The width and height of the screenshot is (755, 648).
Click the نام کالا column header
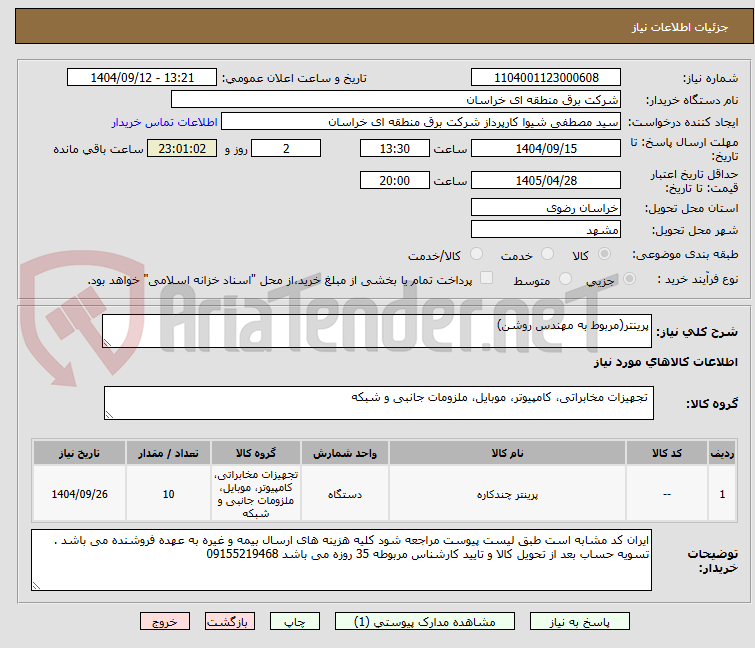[508, 453]
